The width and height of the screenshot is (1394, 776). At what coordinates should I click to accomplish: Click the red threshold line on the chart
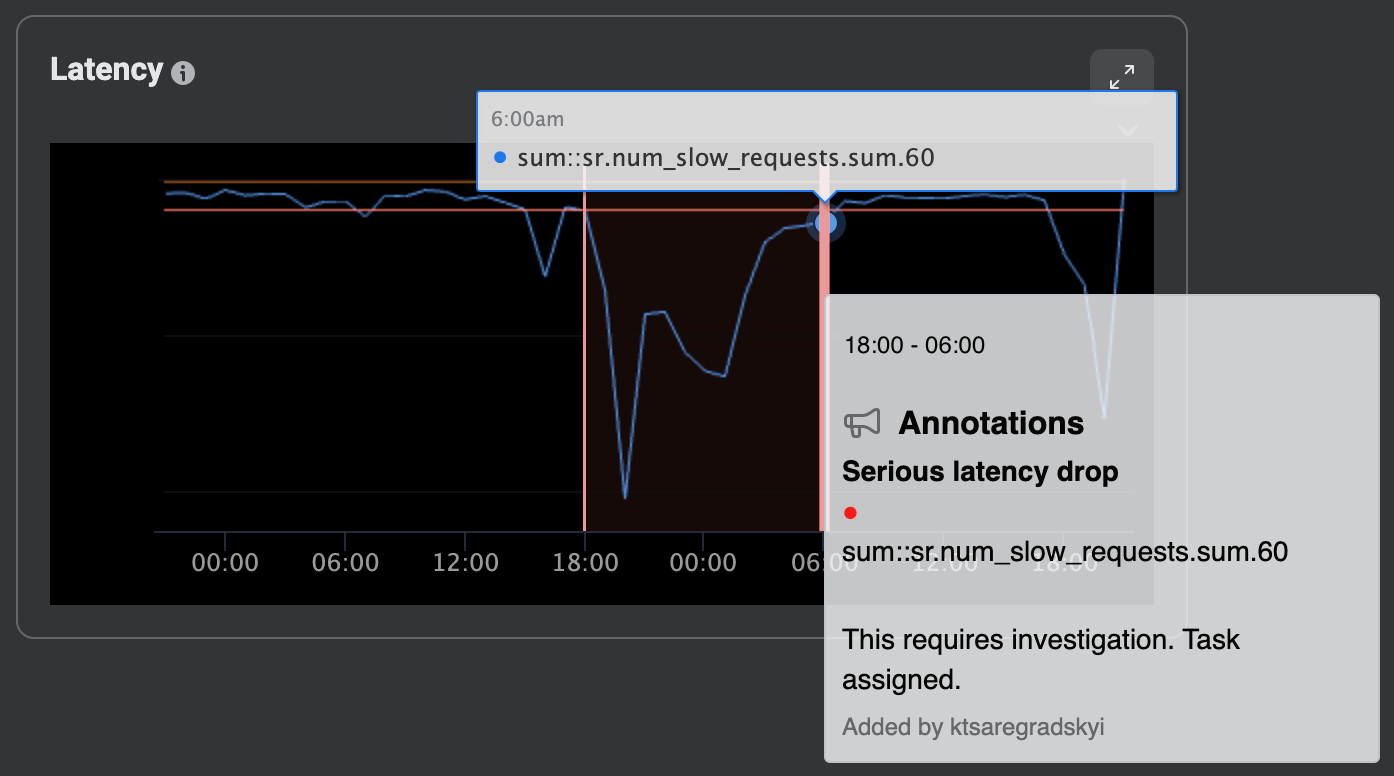point(300,211)
